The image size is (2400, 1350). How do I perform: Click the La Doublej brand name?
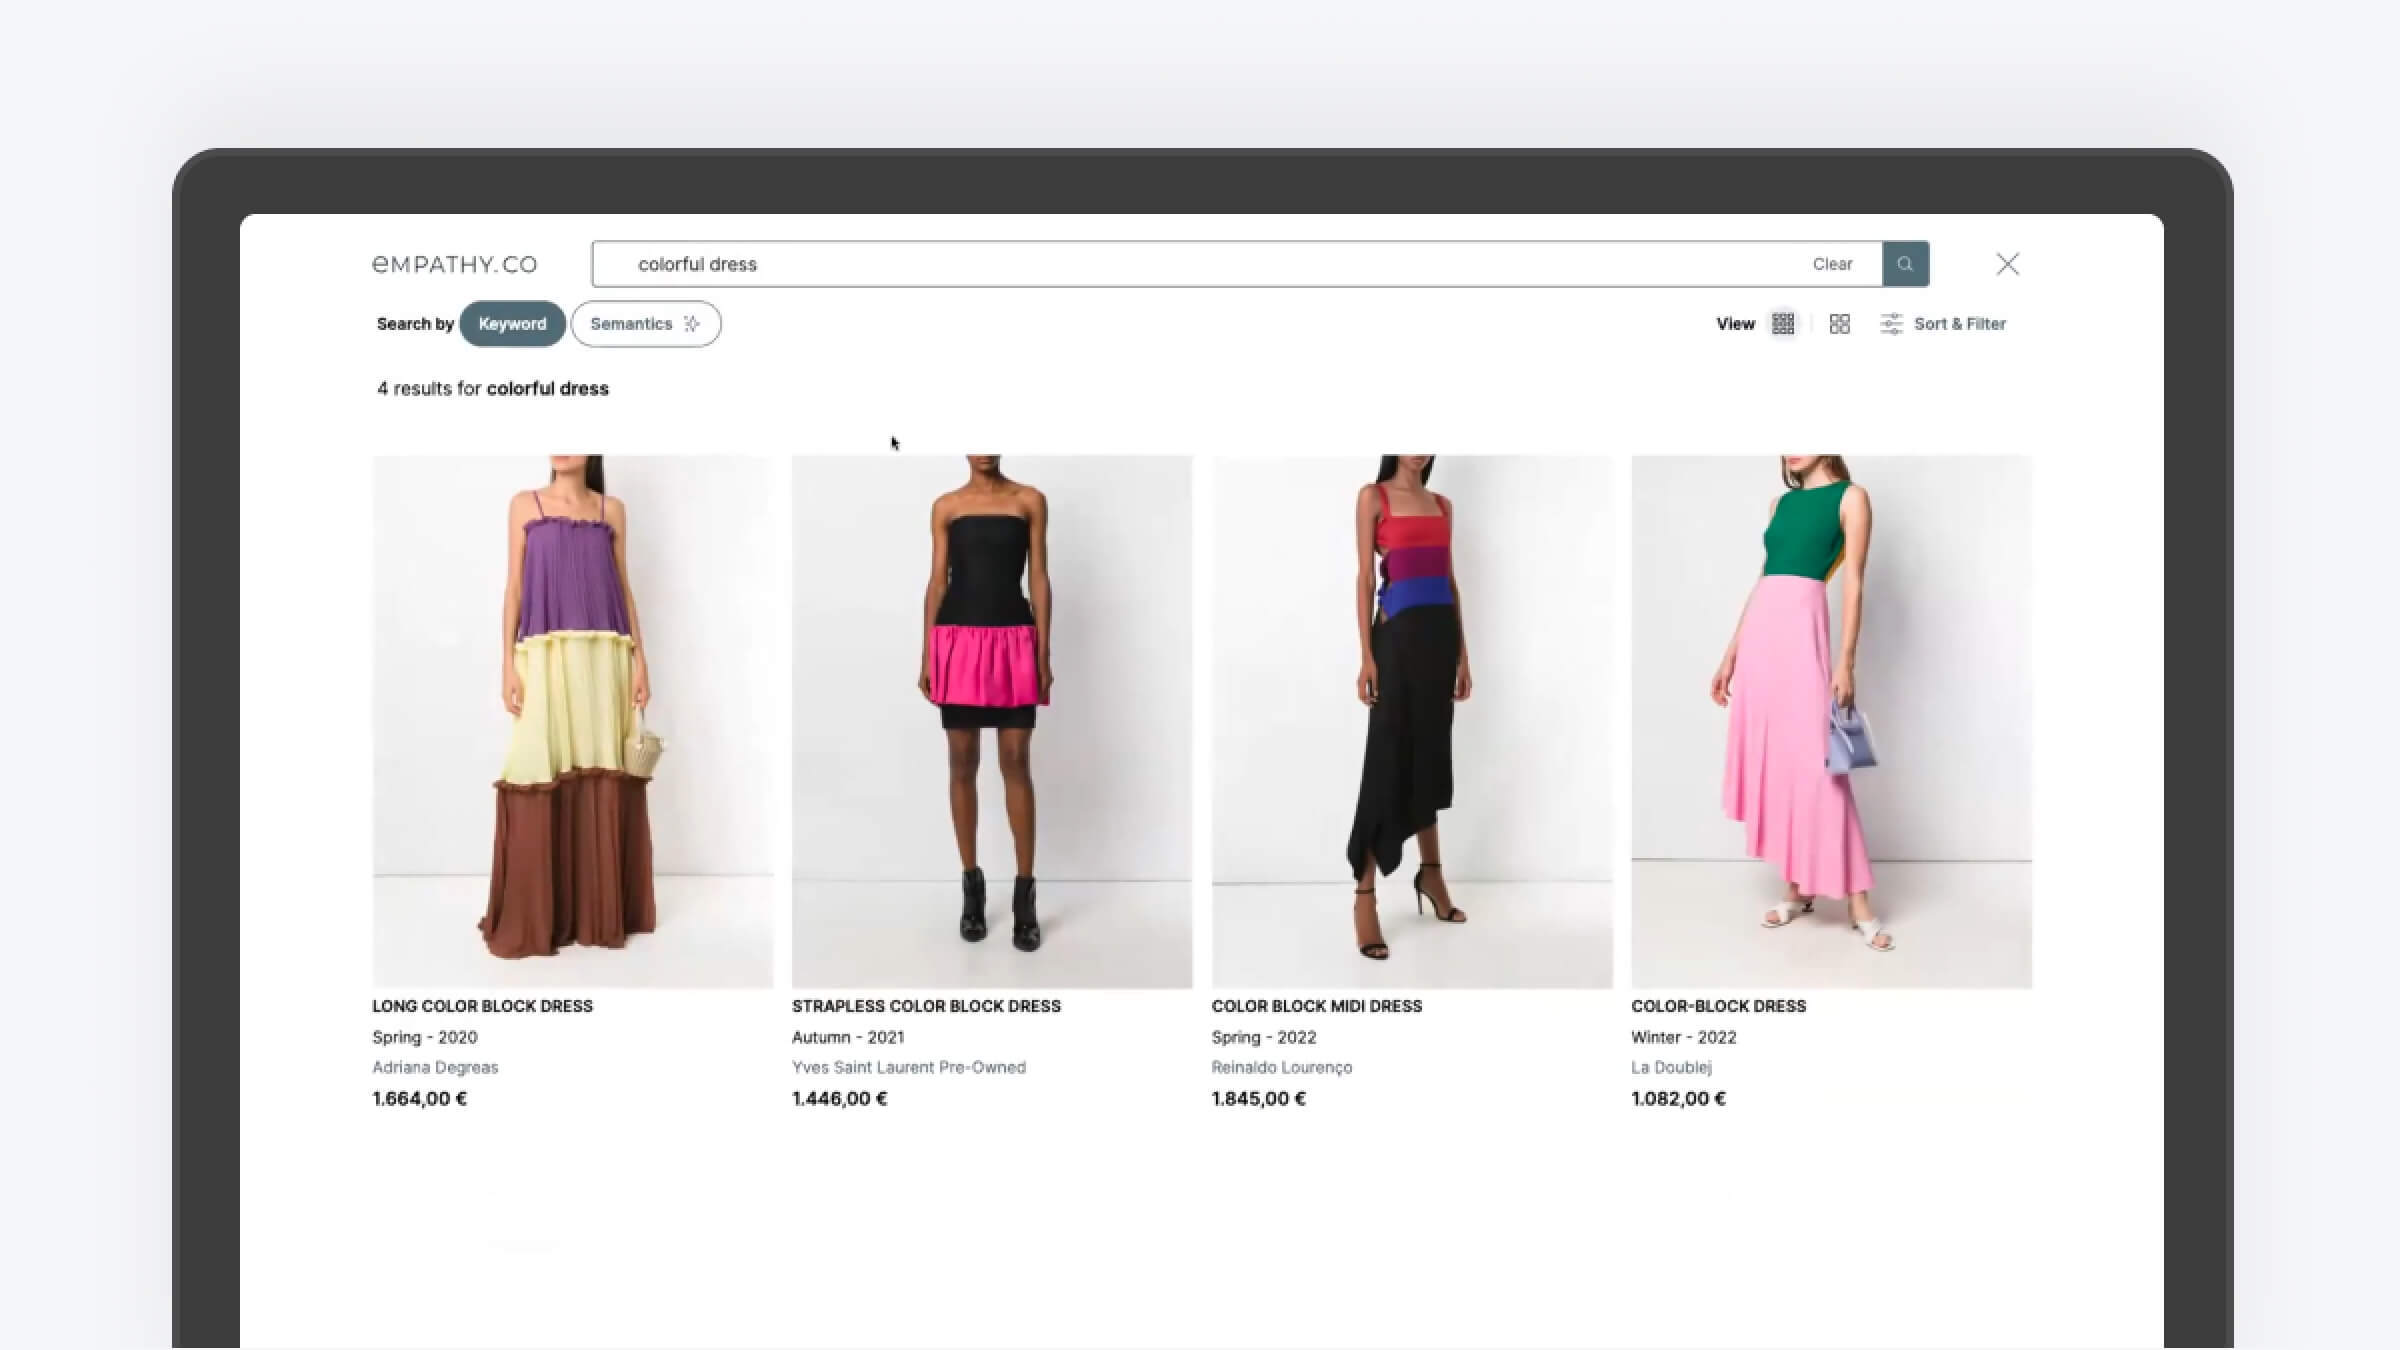[x=1671, y=1067]
